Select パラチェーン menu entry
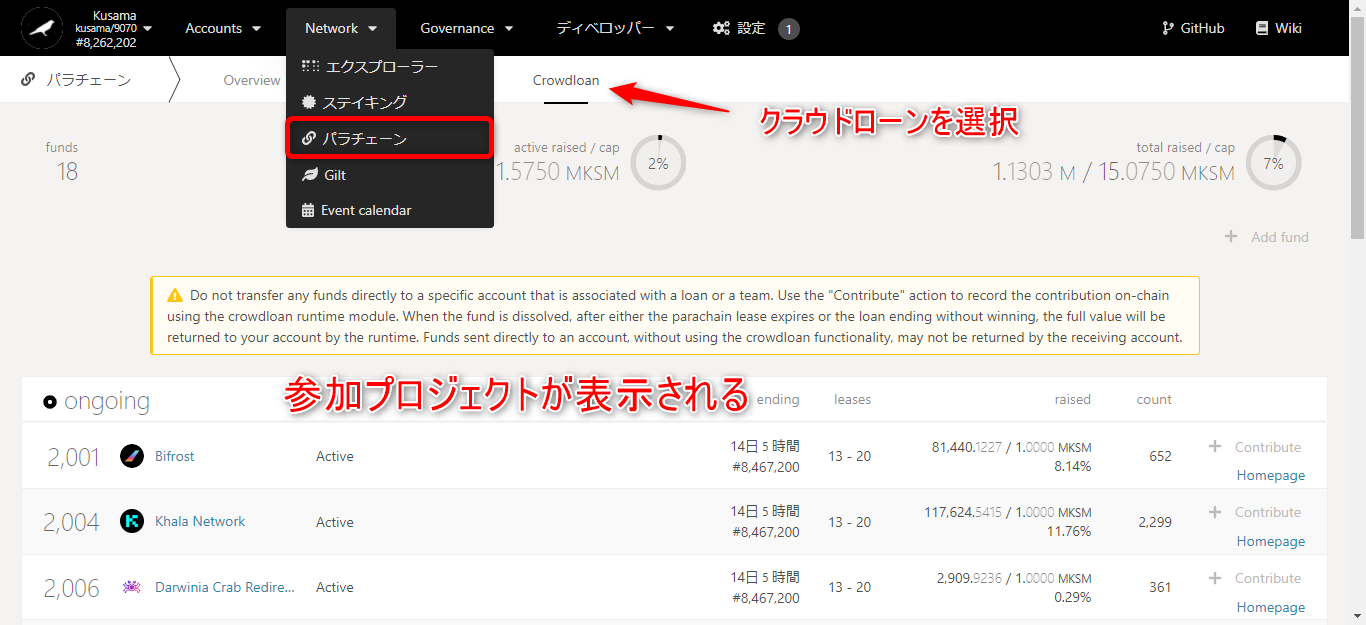Image resolution: width=1366 pixels, height=625 pixels. pyautogui.click(x=390, y=138)
